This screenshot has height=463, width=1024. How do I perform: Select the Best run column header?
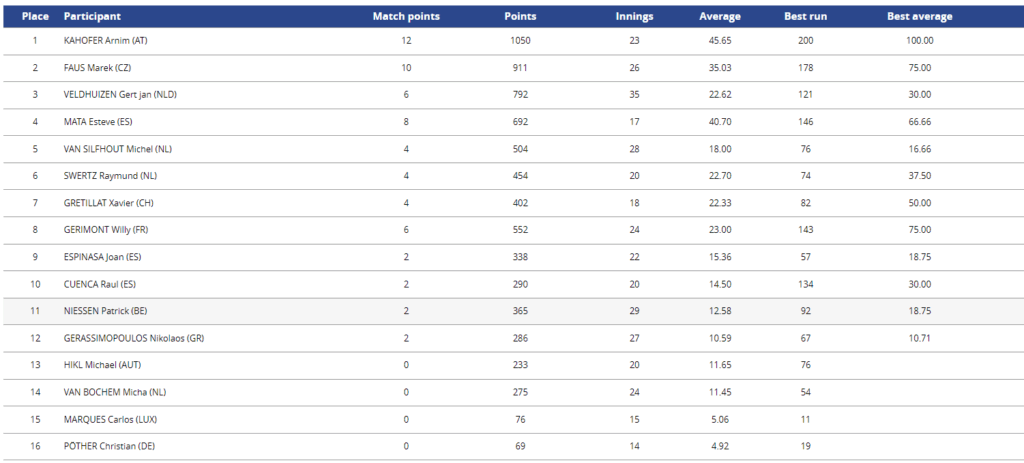coord(805,17)
